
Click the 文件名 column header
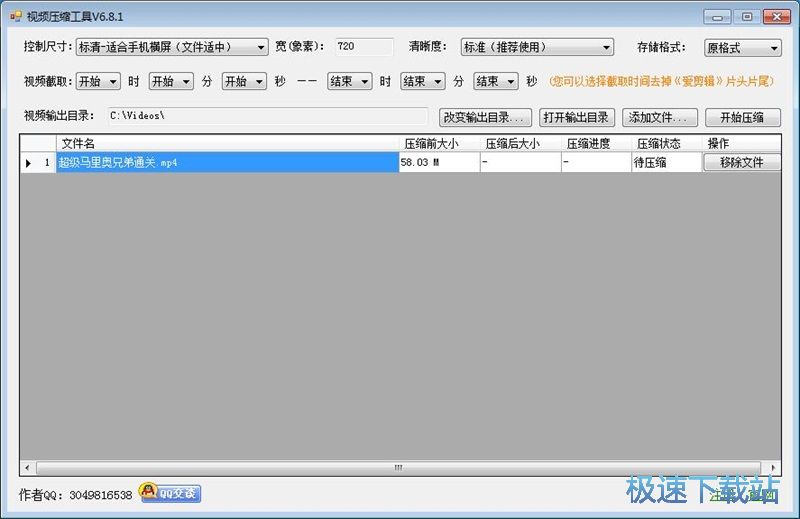tap(228, 143)
